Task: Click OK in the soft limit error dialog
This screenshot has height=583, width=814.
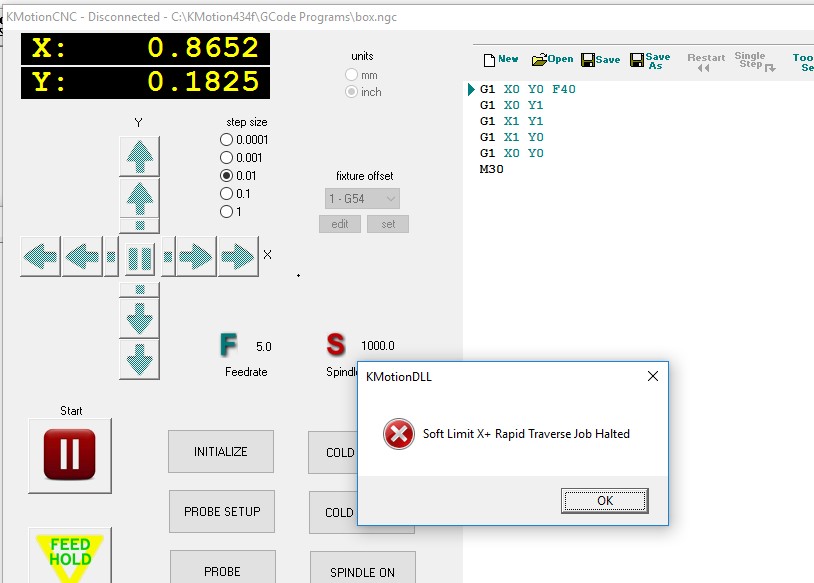Action: click(x=604, y=500)
